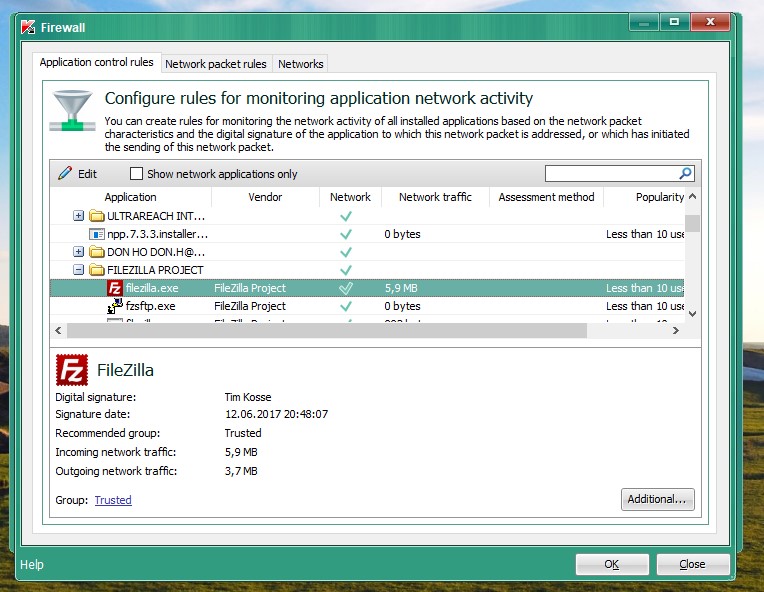Sort by the Vendor column header
Image resolution: width=764 pixels, height=592 pixels.
click(x=265, y=197)
